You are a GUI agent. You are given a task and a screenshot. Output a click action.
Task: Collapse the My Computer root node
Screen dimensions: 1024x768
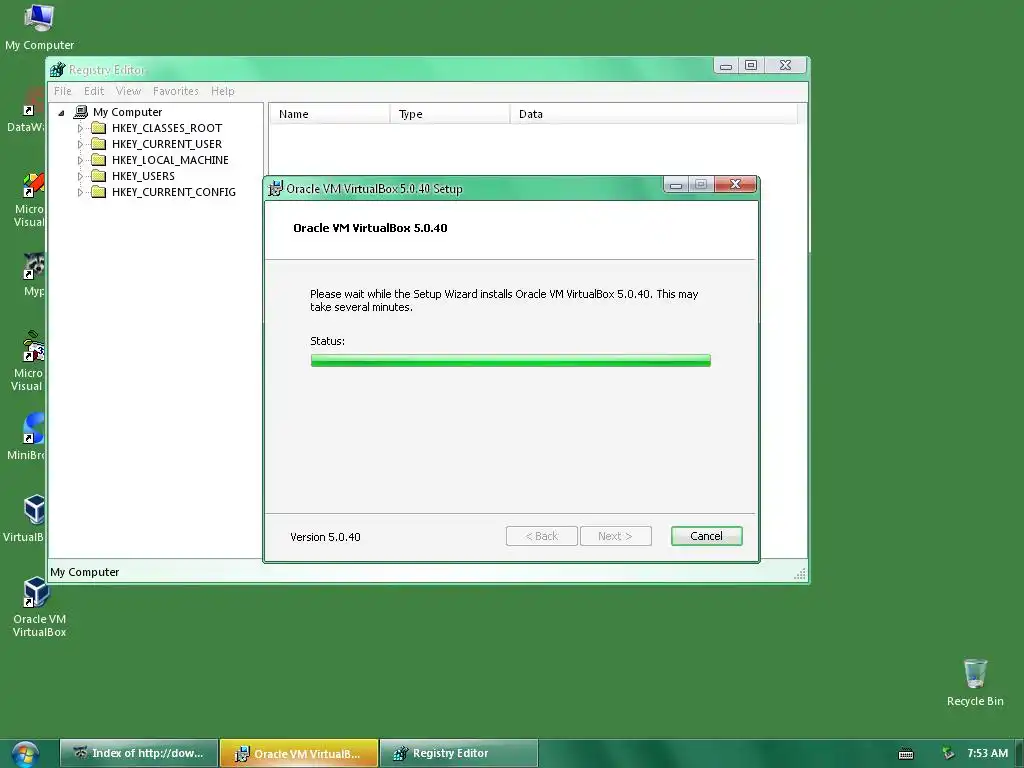coord(61,113)
